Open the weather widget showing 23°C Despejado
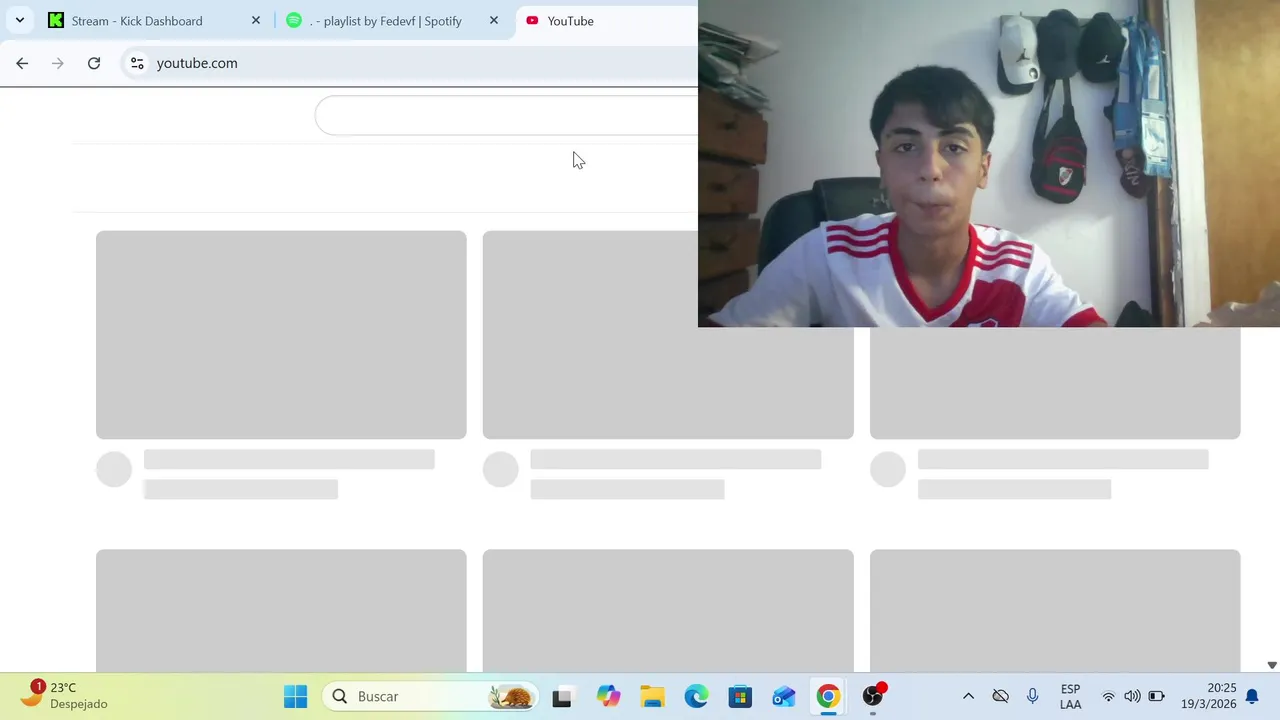The image size is (1280, 720). coord(66,696)
